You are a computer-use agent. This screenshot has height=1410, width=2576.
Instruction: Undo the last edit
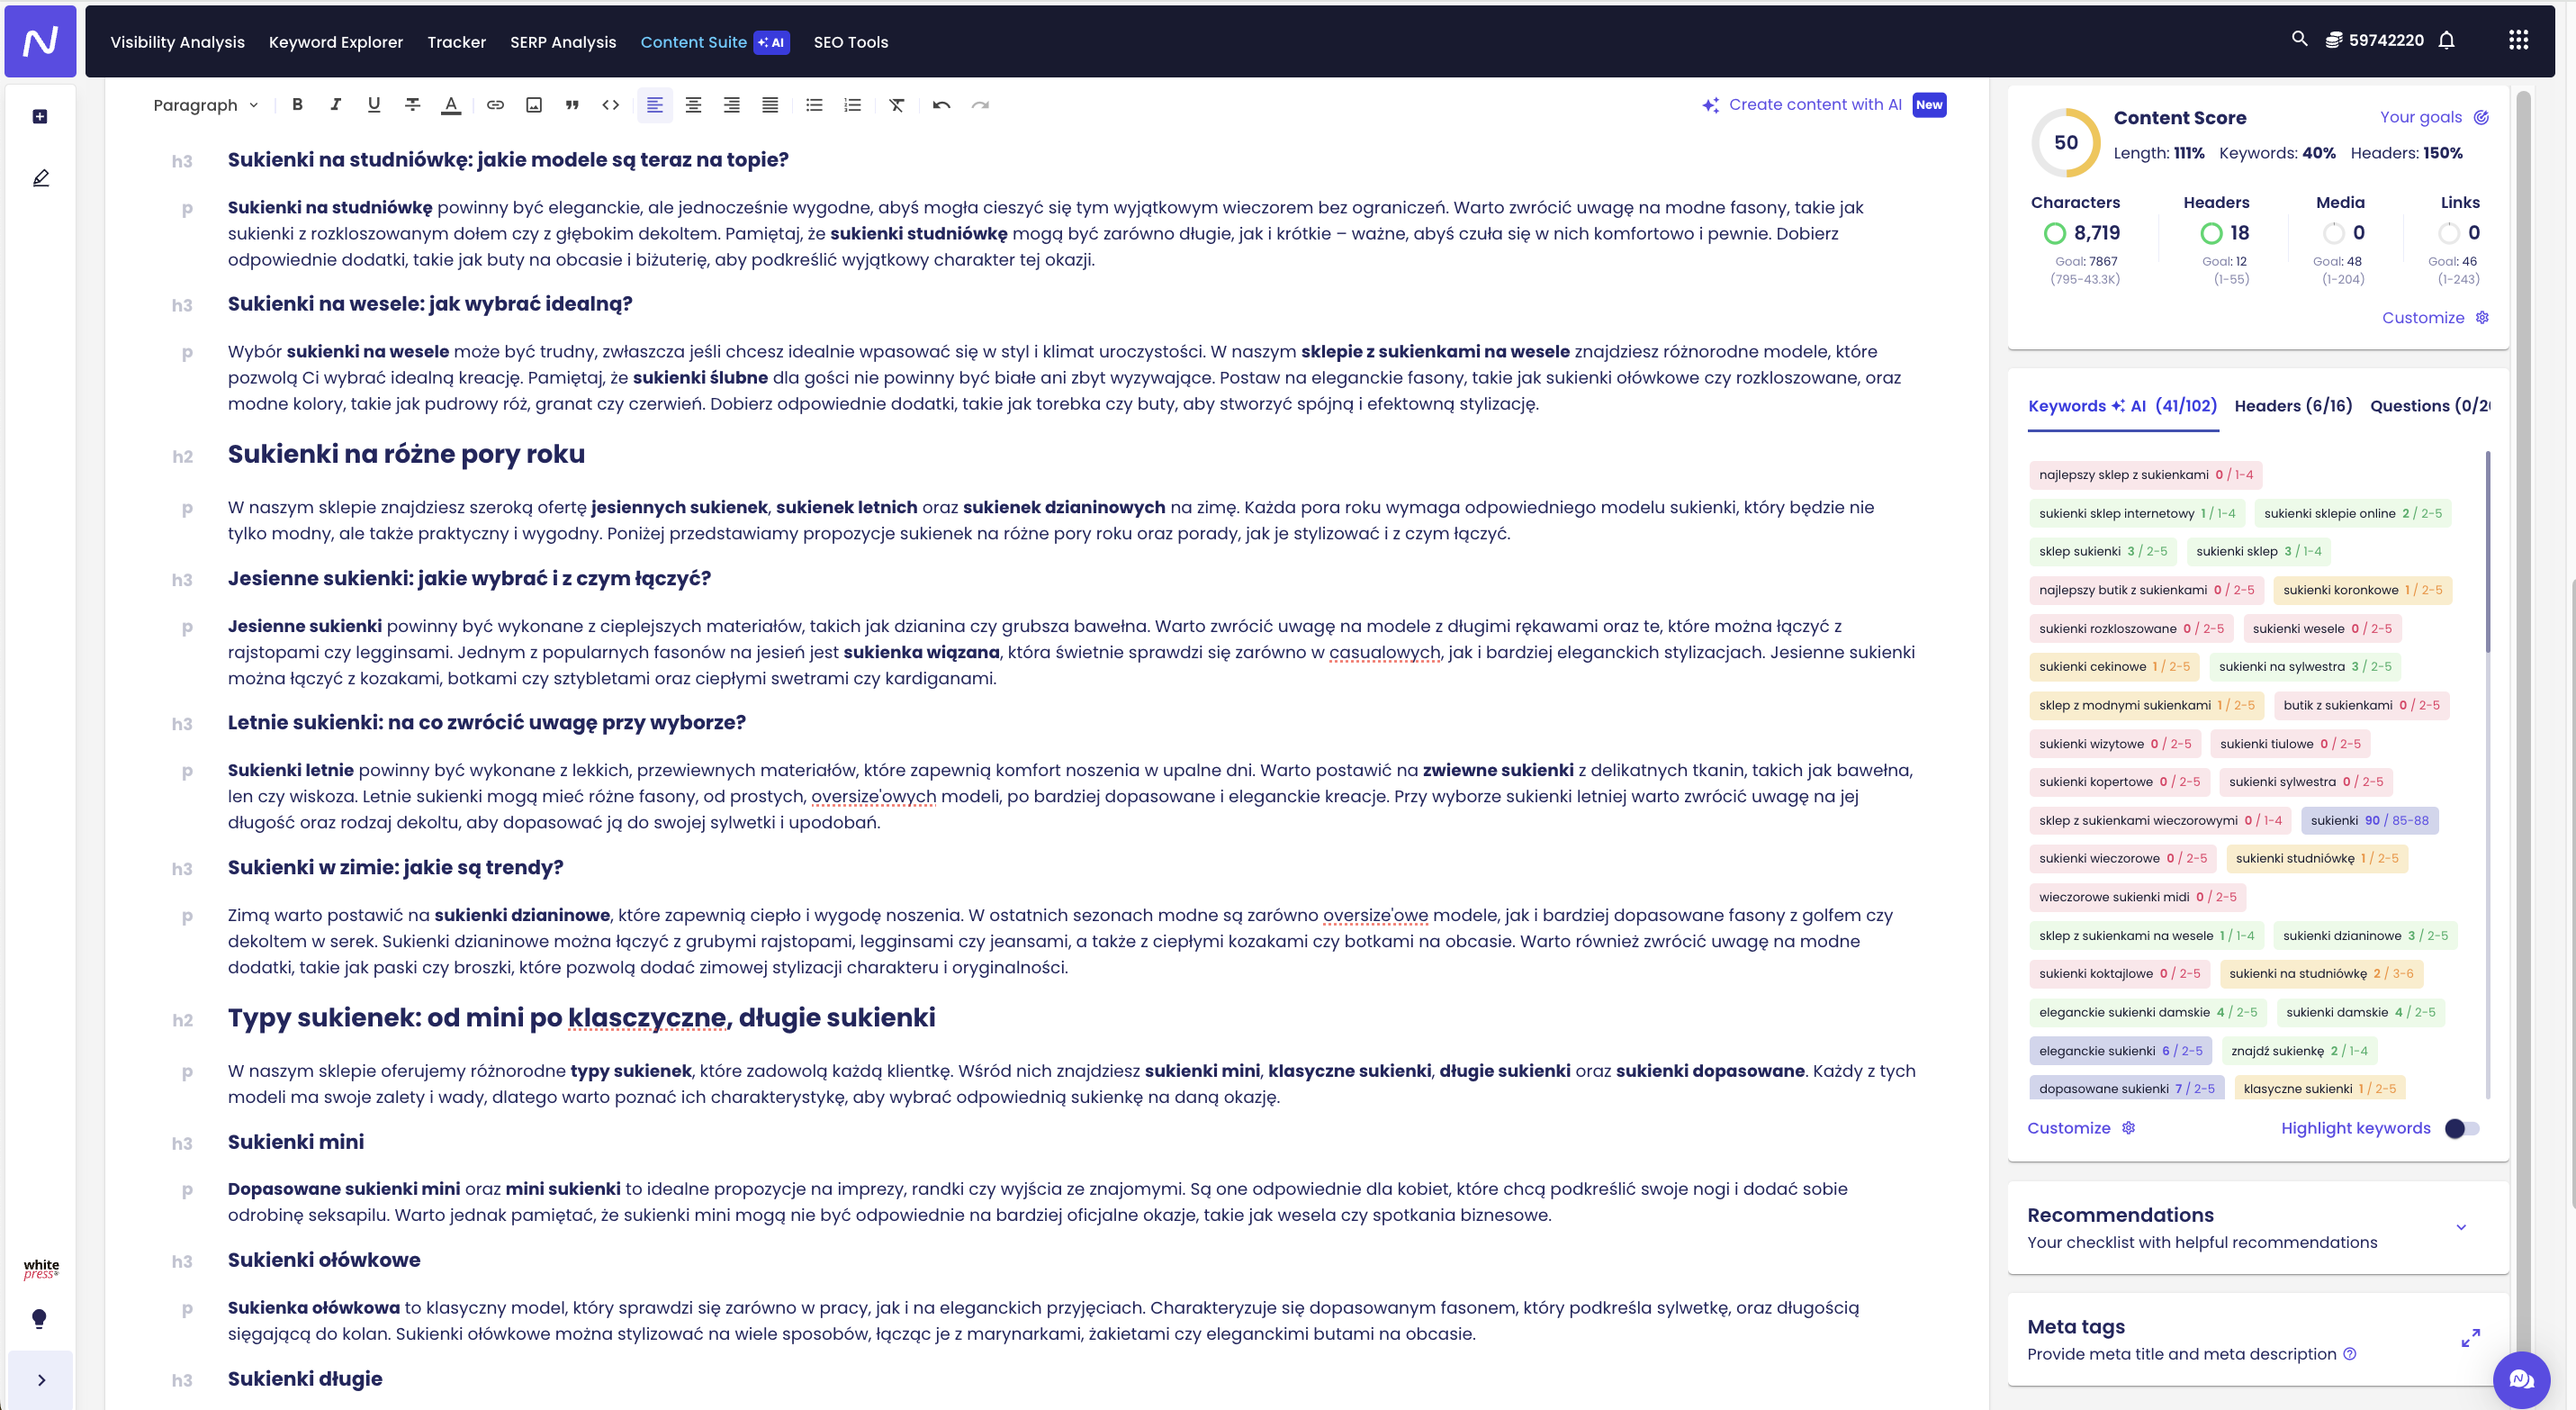click(941, 104)
